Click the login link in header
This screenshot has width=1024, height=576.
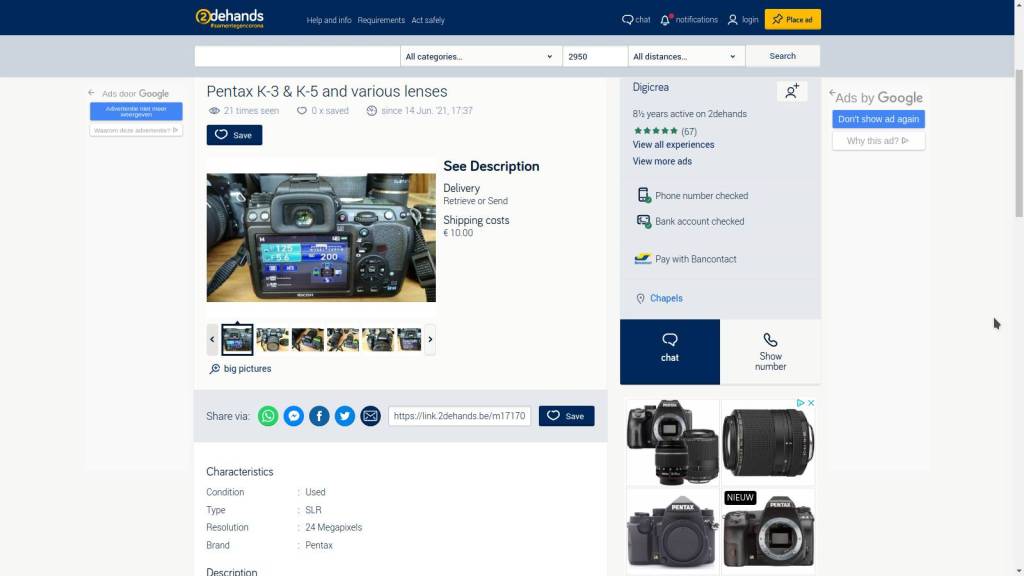click(743, 20)
